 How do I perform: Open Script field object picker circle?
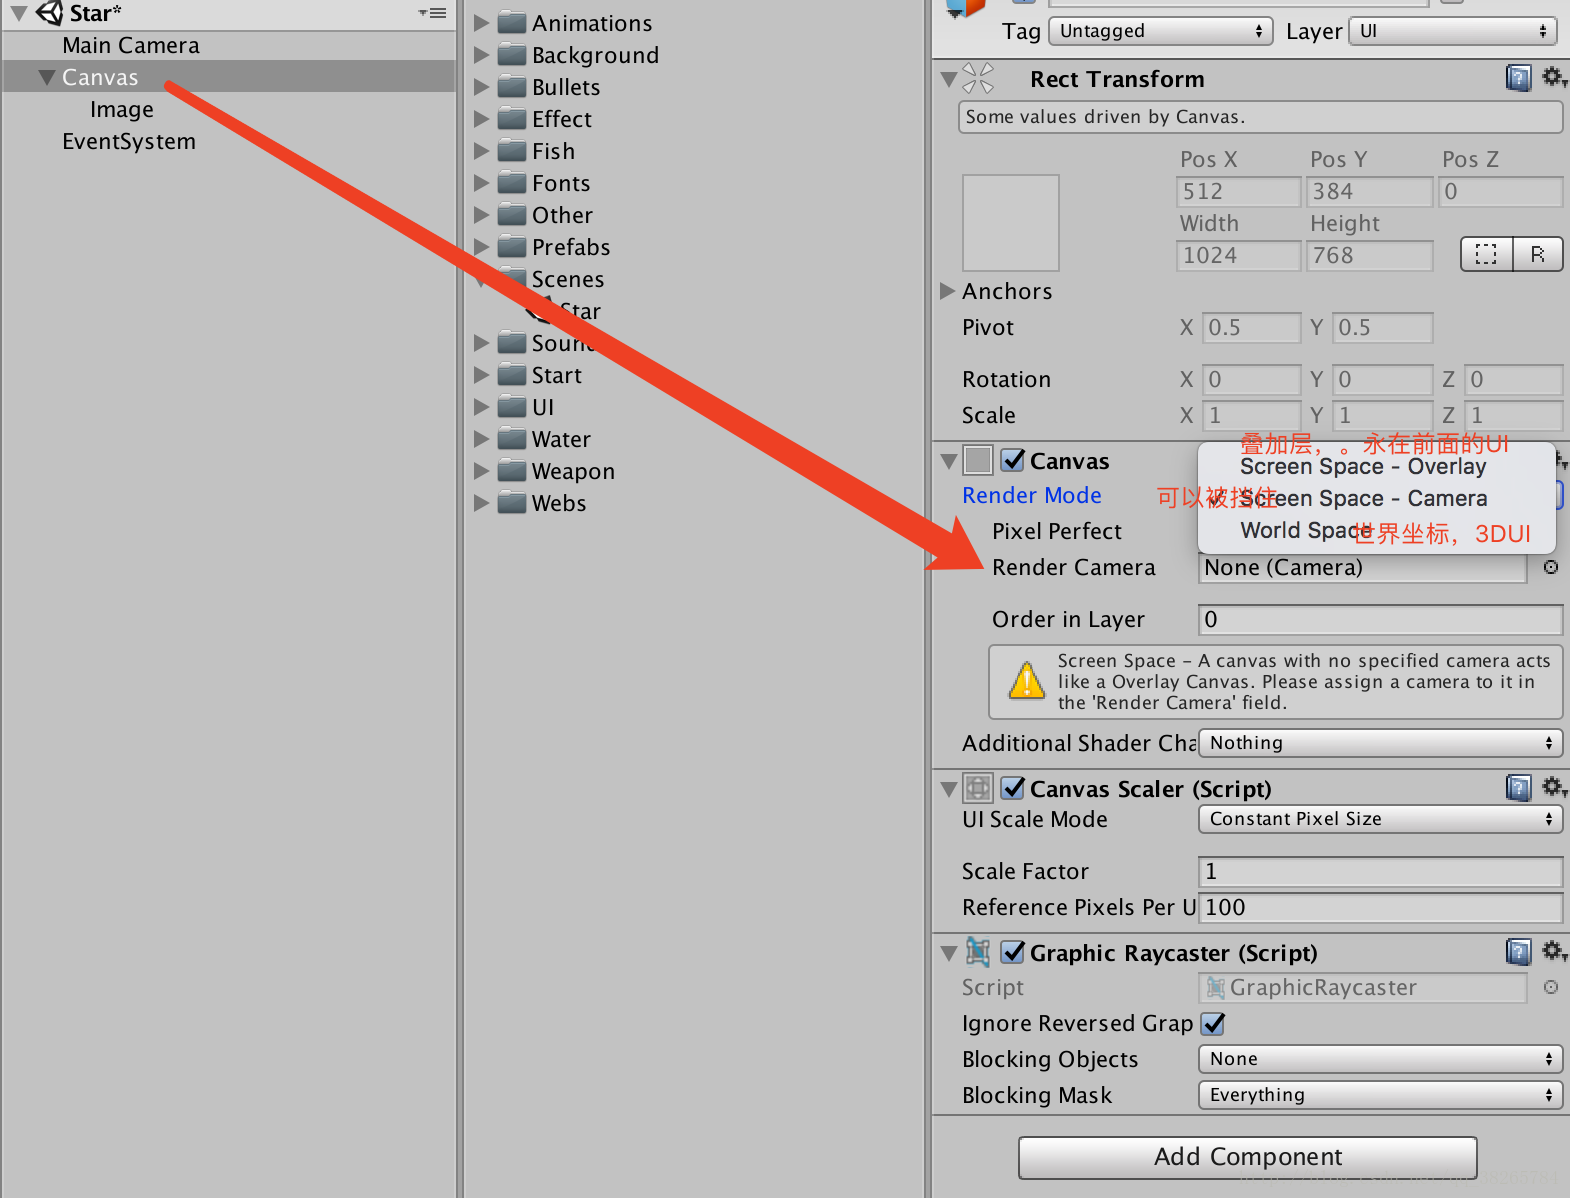point(1551,987)
